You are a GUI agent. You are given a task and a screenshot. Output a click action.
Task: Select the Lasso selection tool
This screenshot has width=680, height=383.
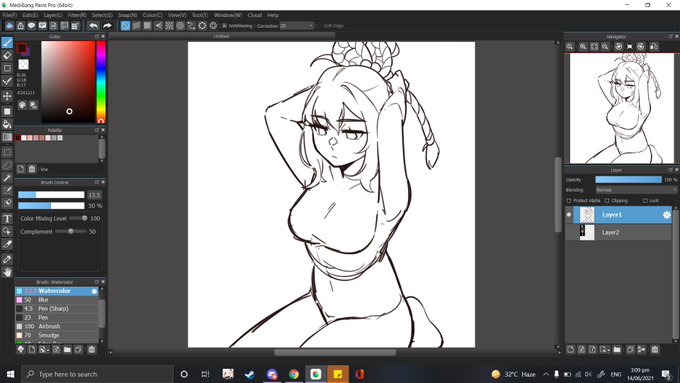pyautogui.click(x=7, y=165)
